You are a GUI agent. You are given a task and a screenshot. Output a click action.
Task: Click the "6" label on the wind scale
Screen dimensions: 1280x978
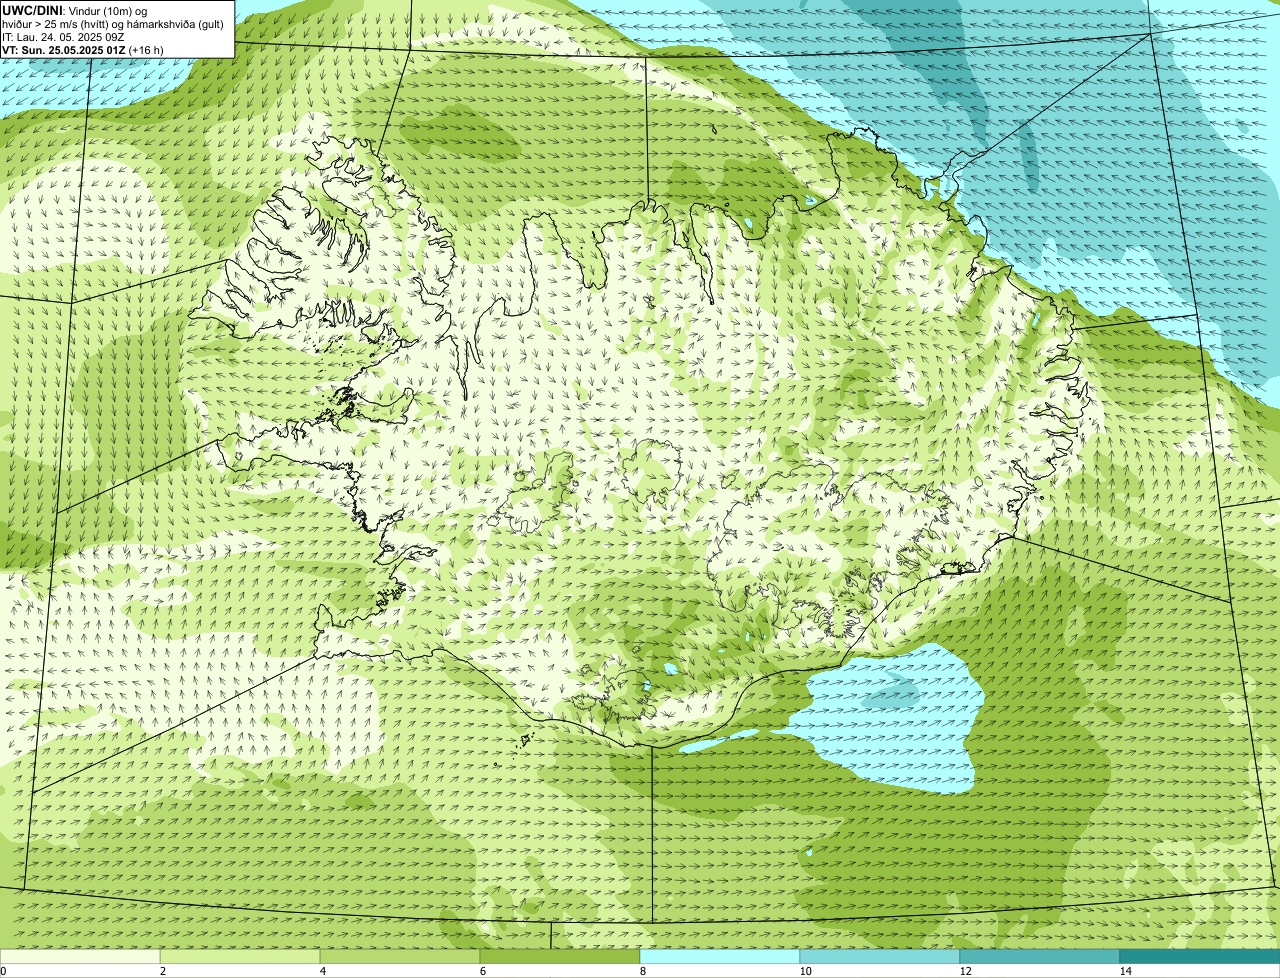[x=482, y=971]
